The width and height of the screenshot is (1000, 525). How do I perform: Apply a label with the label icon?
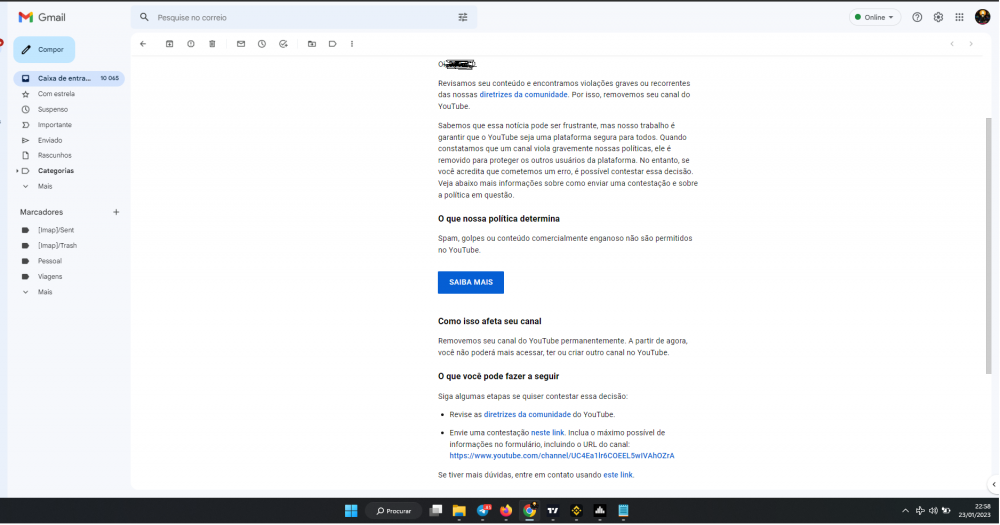pos(332,44)
